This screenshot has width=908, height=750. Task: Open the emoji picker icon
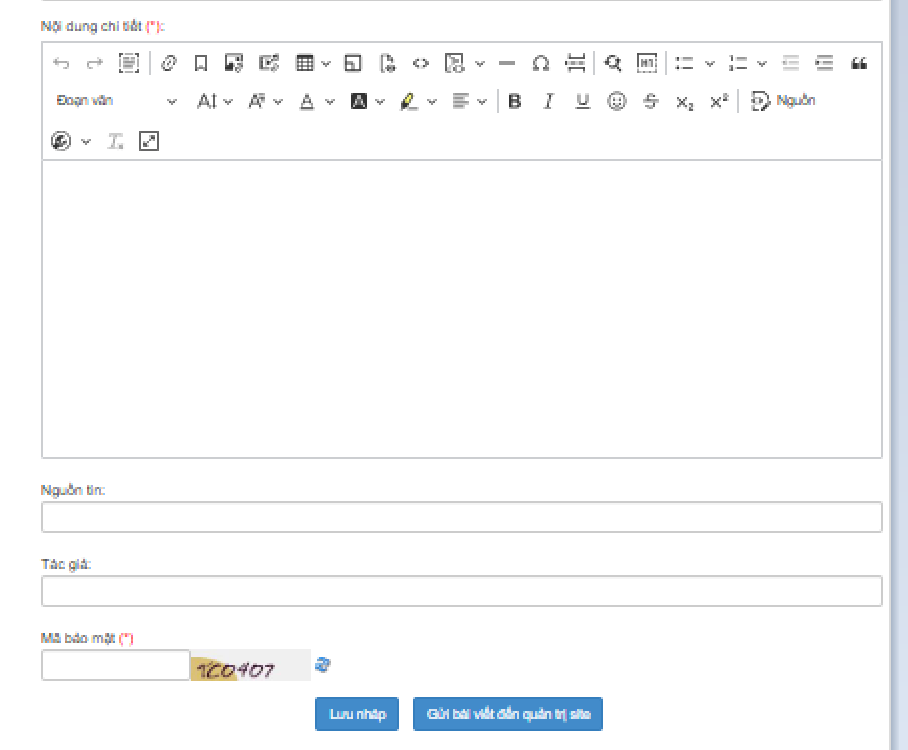(x=617, y=101)
